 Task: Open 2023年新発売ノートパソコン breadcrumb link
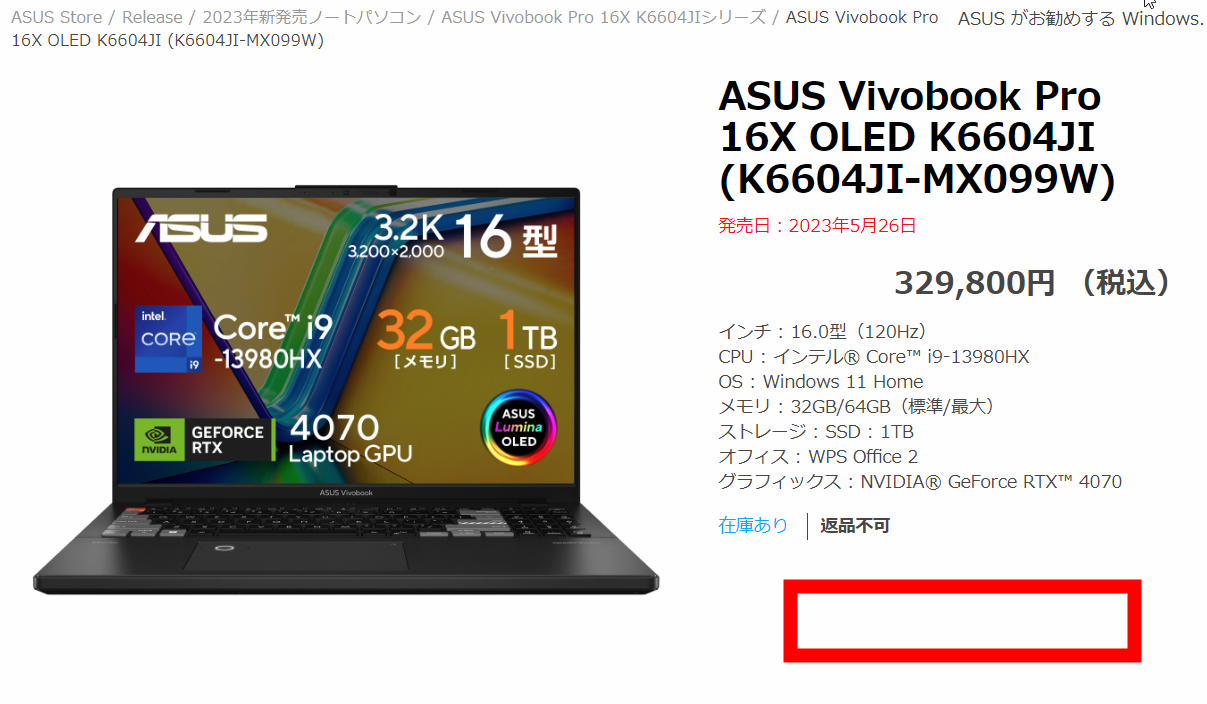pyautogui.click(x=311, y=17)
